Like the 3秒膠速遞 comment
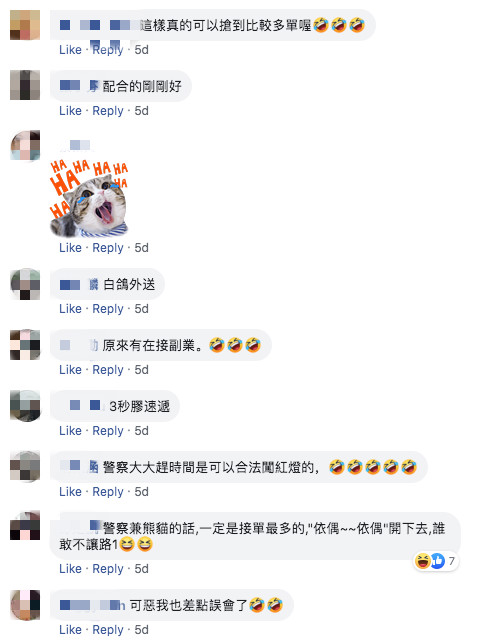493x640 pixels. coord(70,431)
